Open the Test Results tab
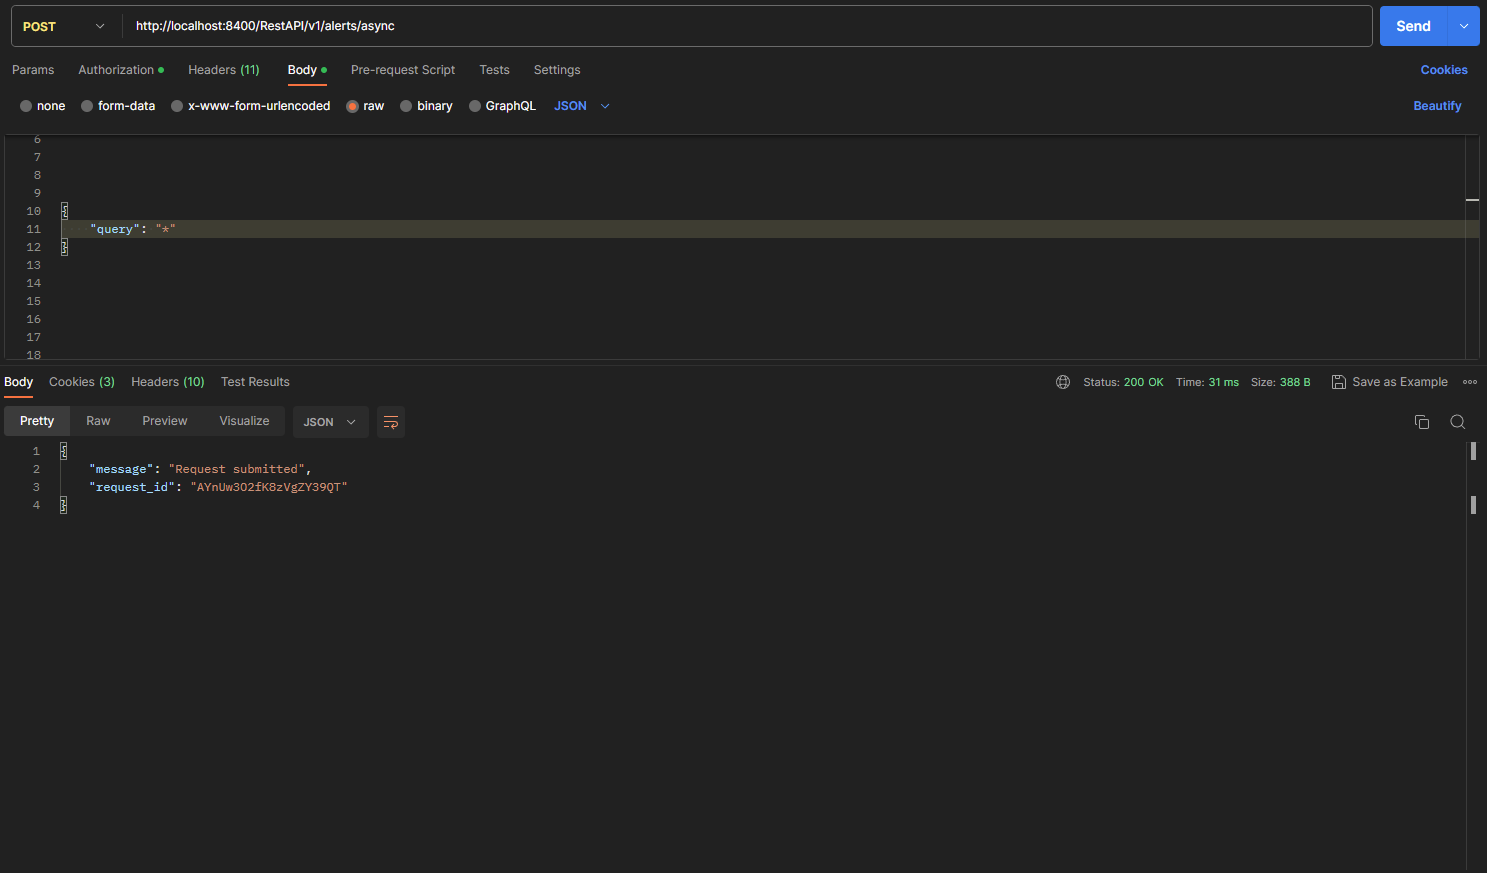Image resolution: width=1487 pixels, height=873 pixels. point(255,381)
